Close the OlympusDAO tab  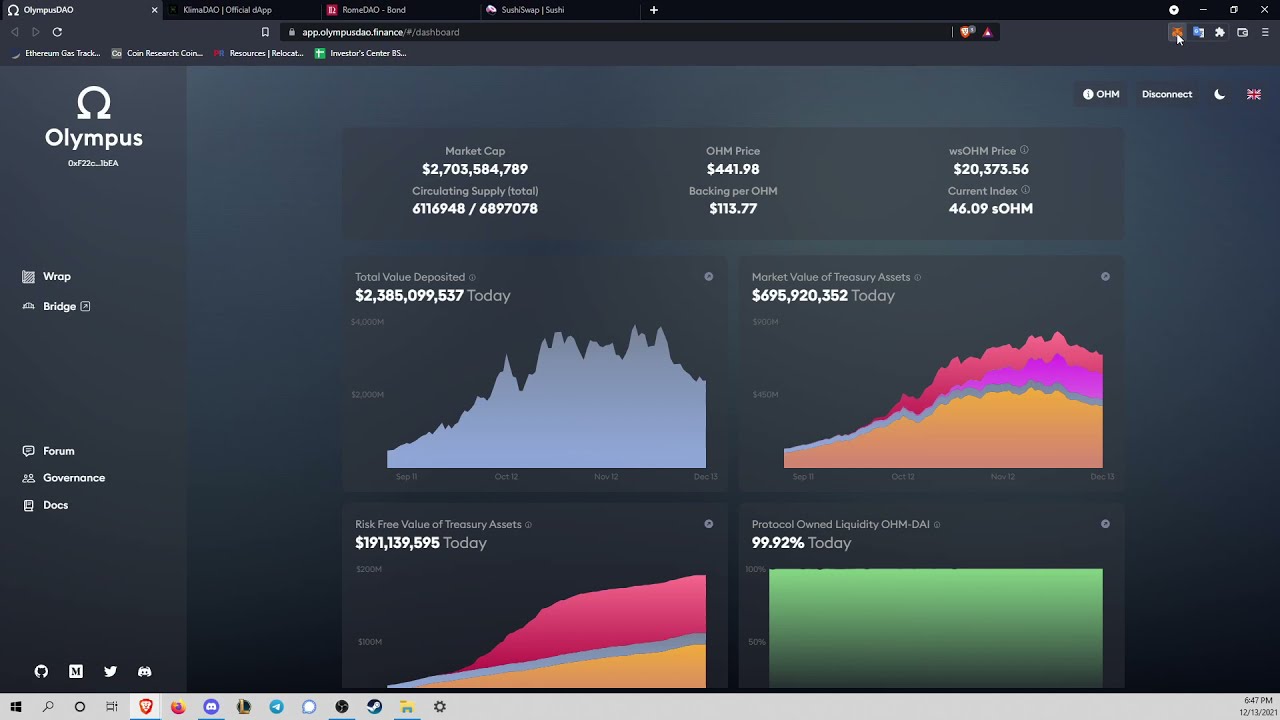click(x=154, y=10)
